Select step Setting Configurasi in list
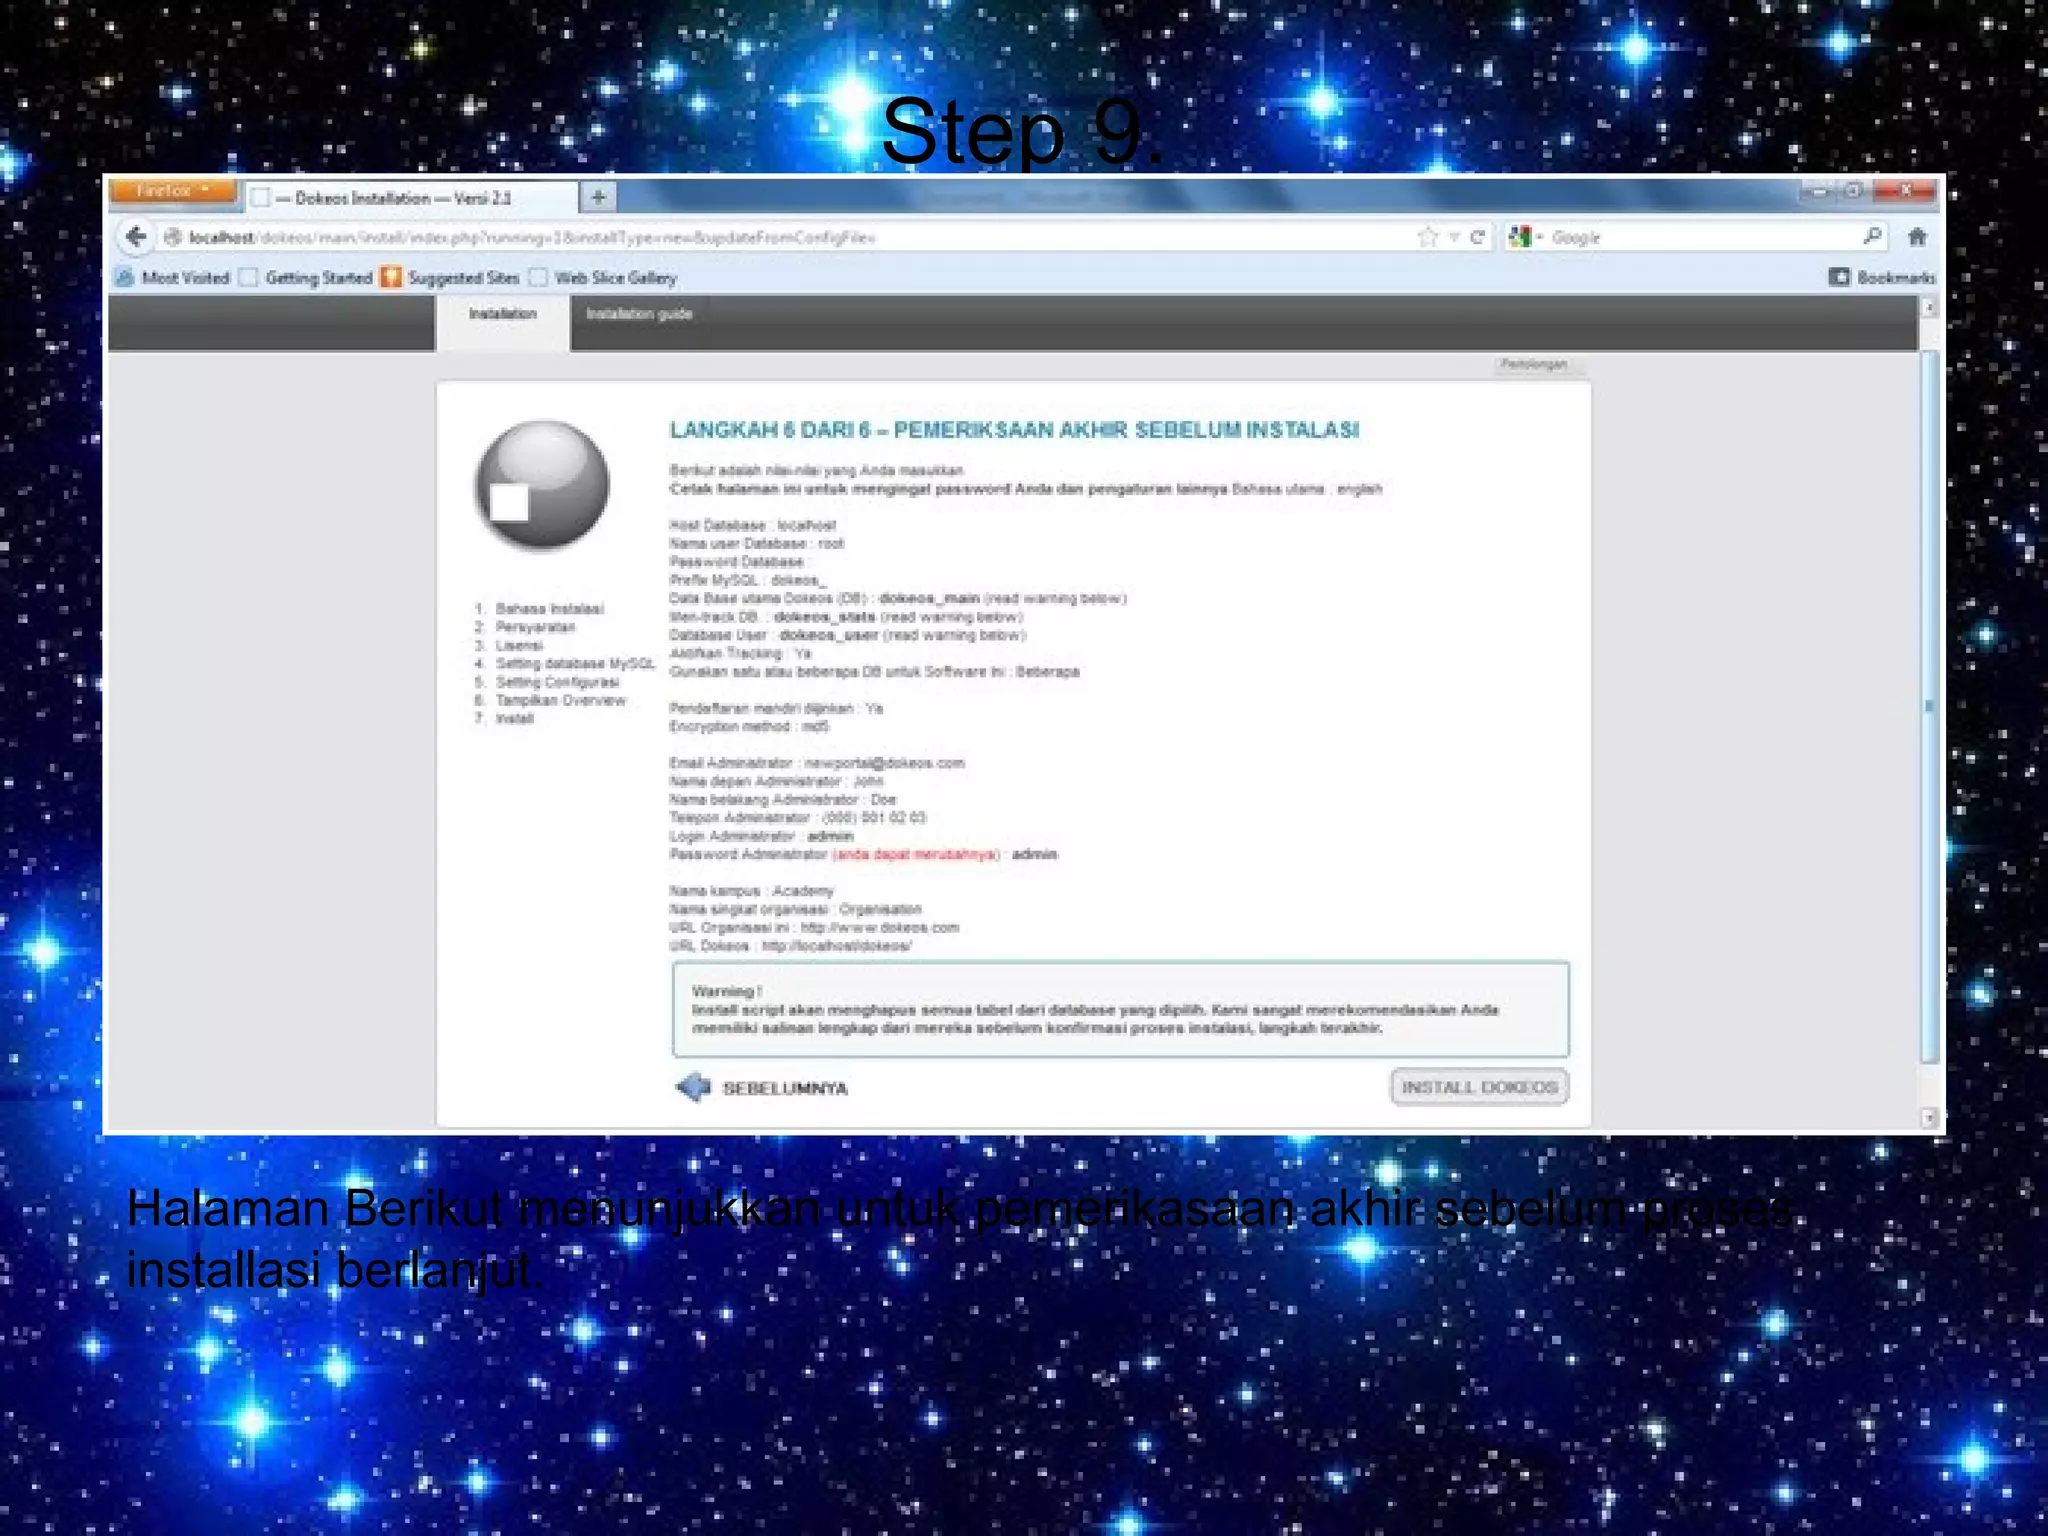 [x=557, y=682]
